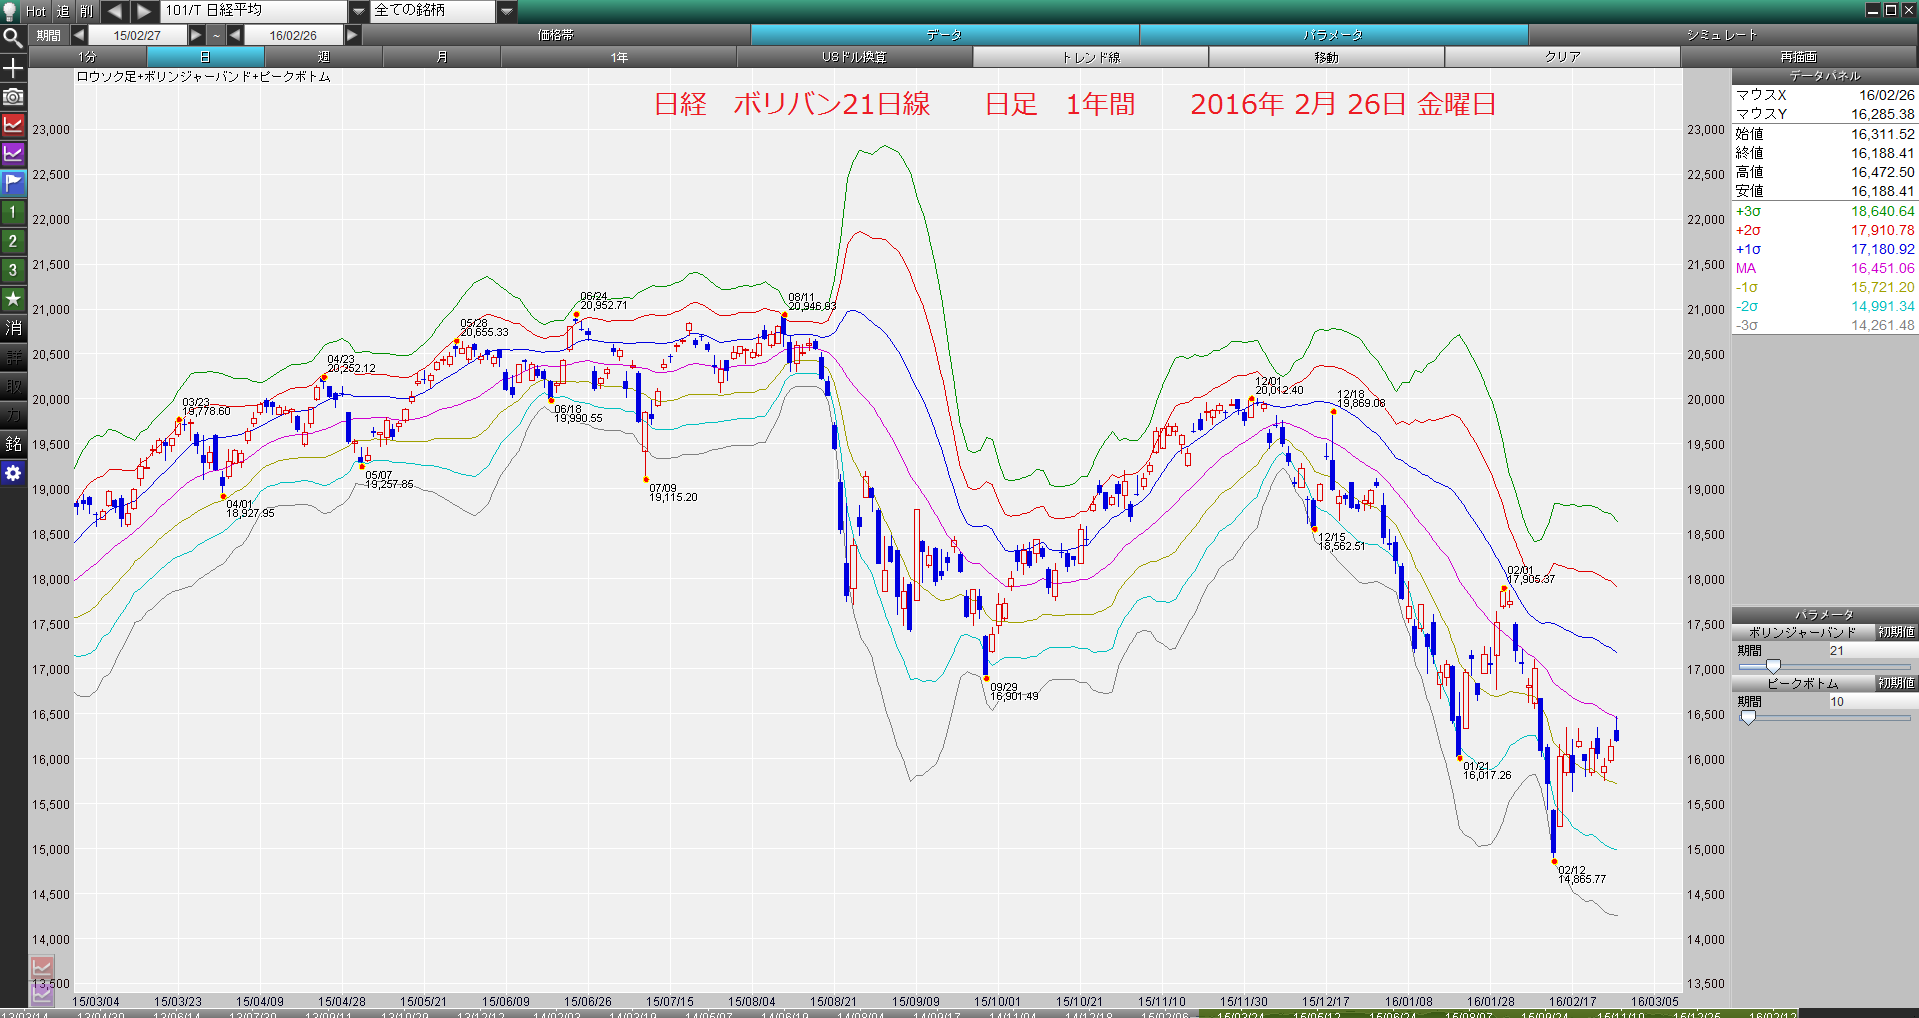Click the end date field 16/02/26
This screenshot has width=1919, height=1018.
(293, 35)
